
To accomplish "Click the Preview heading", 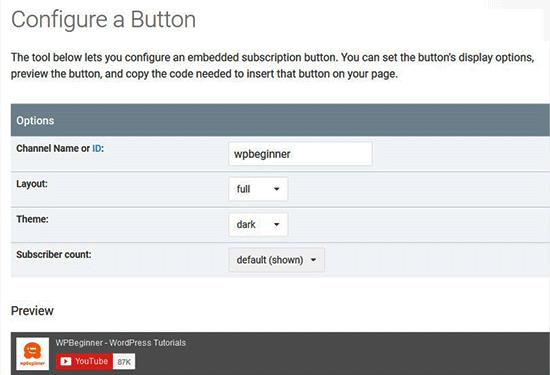I will tap(32, 311).
